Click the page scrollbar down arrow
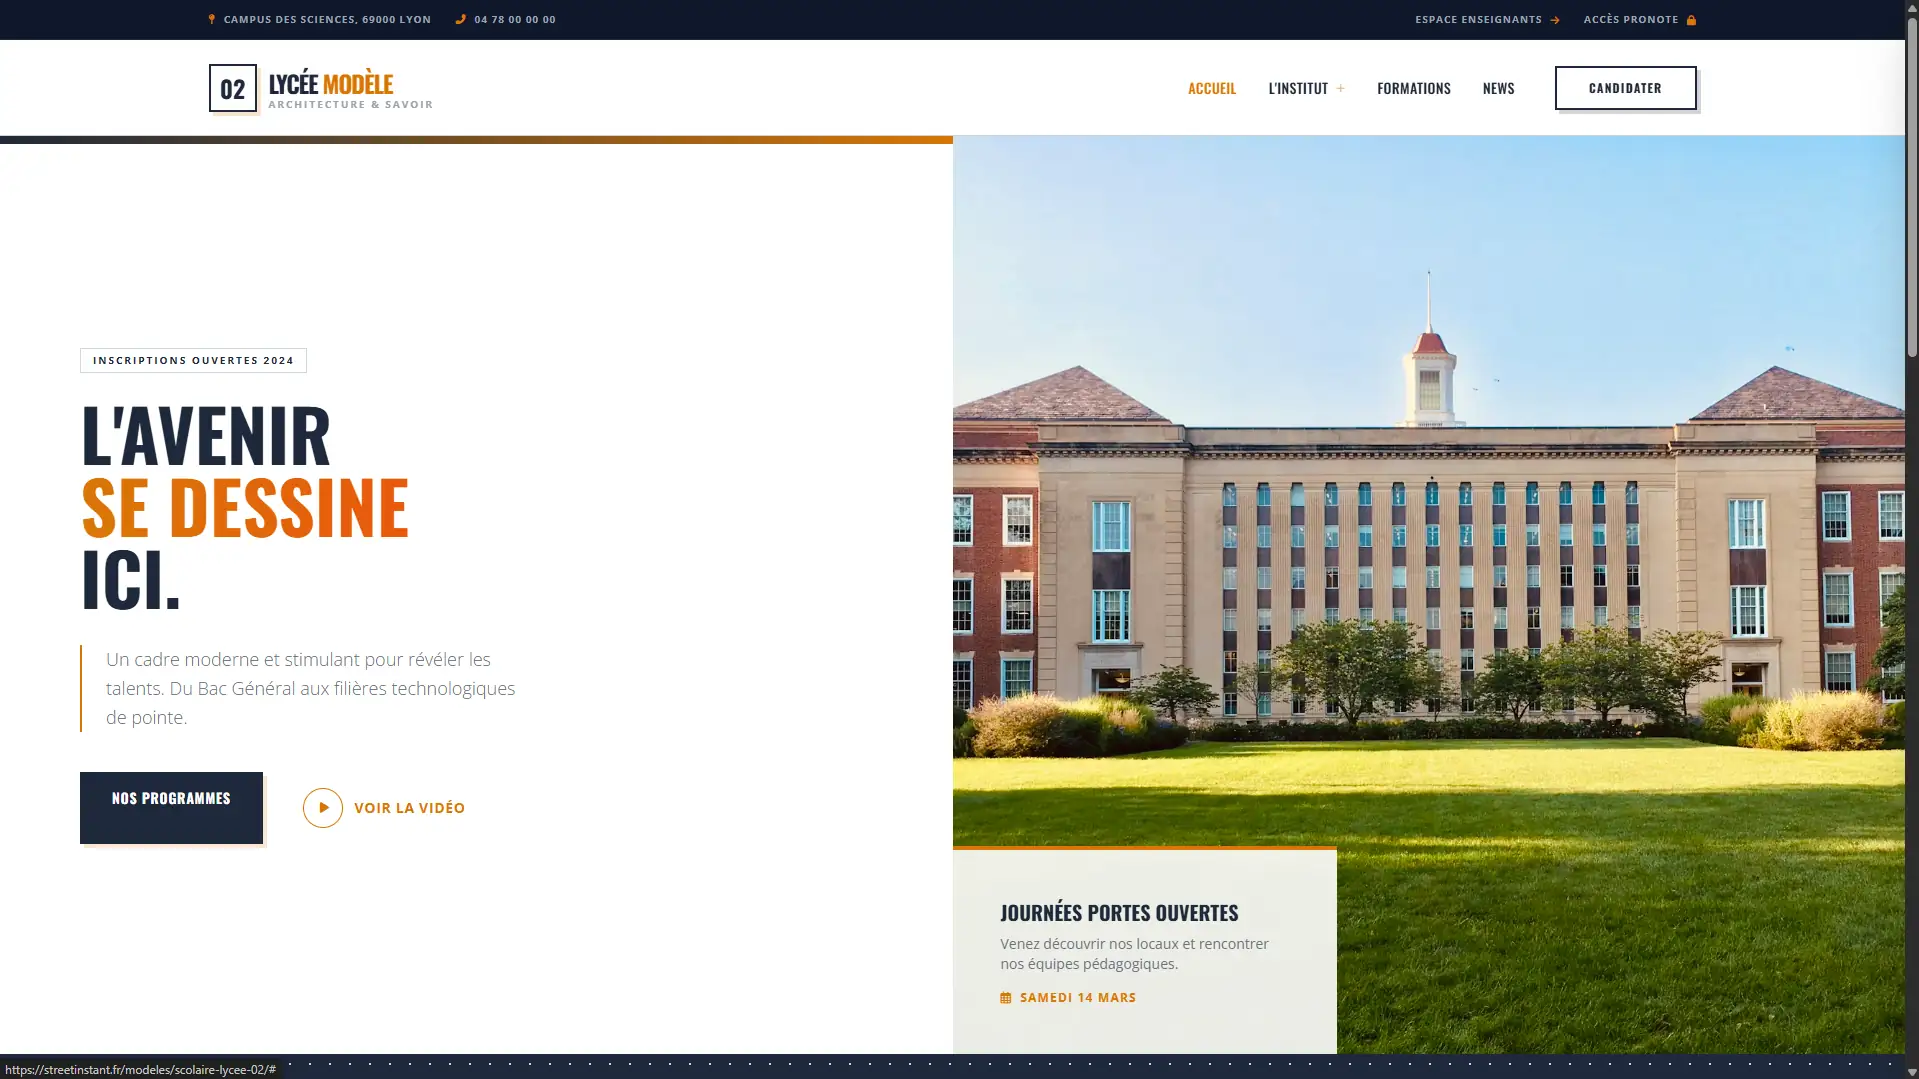 (x=1911, y=1072)
